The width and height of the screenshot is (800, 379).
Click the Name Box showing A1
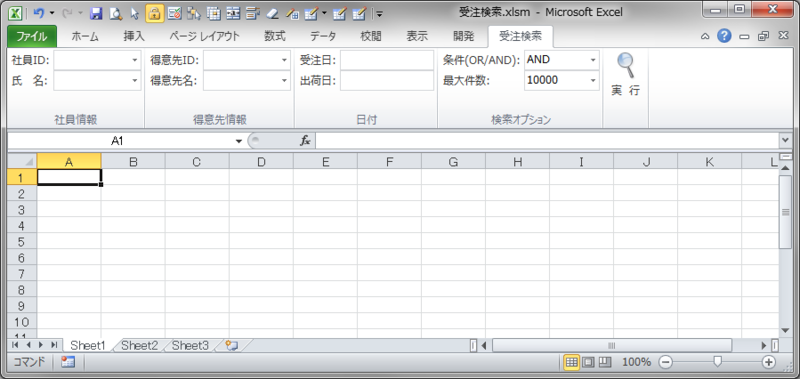click(x=117, y=141)
